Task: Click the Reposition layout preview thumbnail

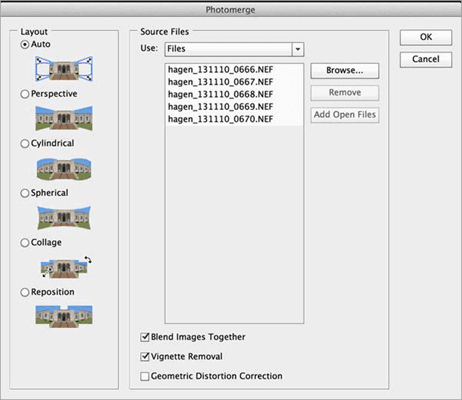Action: pyautogui.click(x=64, y=316)
